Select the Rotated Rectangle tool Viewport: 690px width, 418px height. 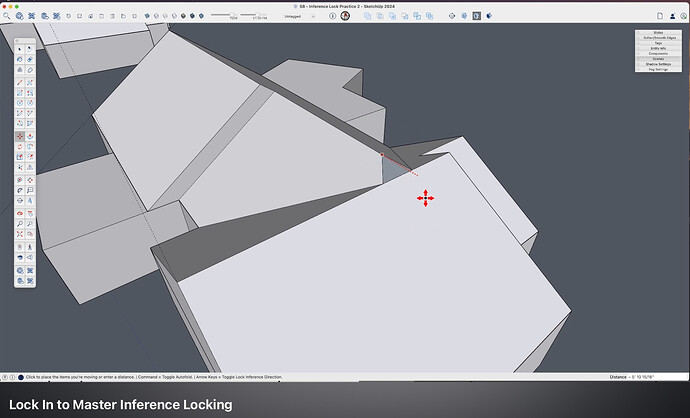point(30,93)
